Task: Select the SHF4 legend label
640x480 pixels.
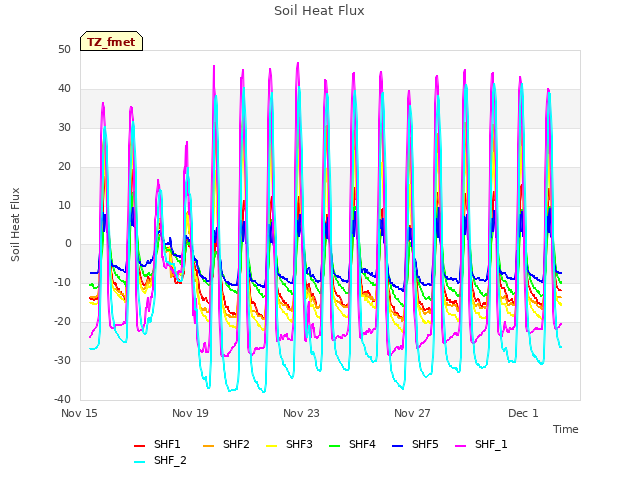Action: [362, 444]
